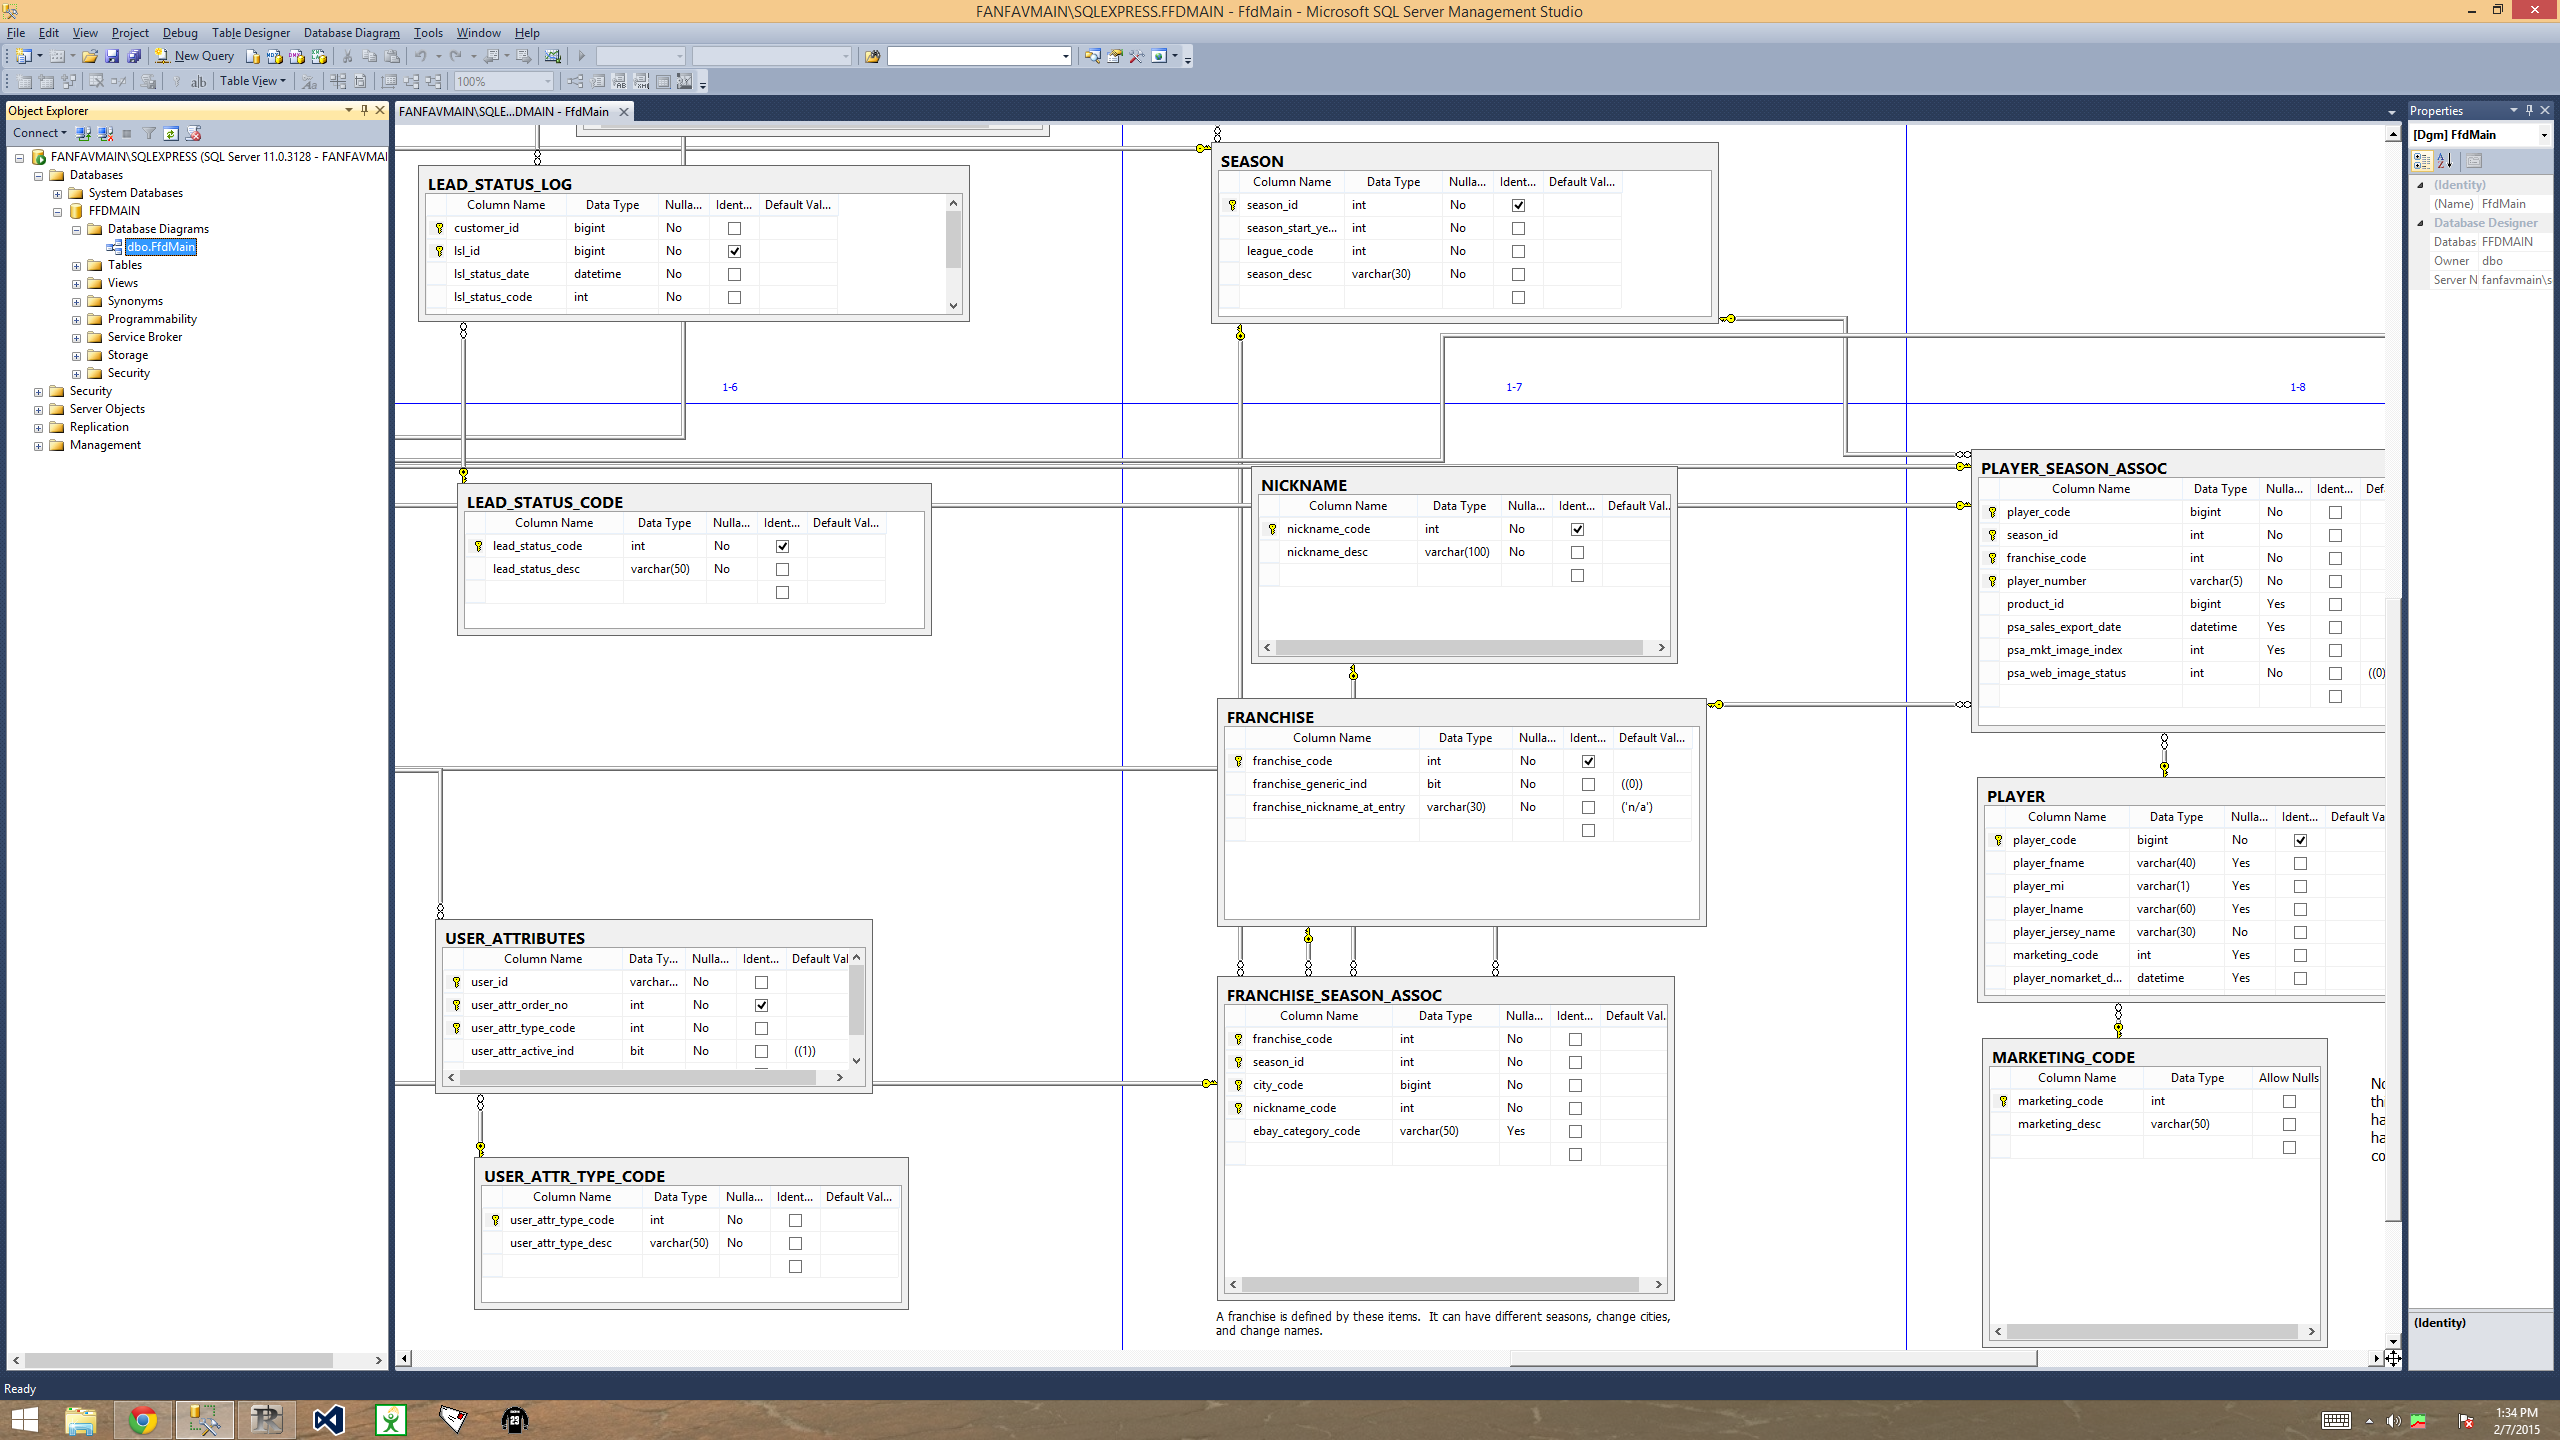The height and width of the screenshot is (1440, 2560).
Task: Click the Arrange Tables diagram toolbar icon
Action: pos(433,82)
